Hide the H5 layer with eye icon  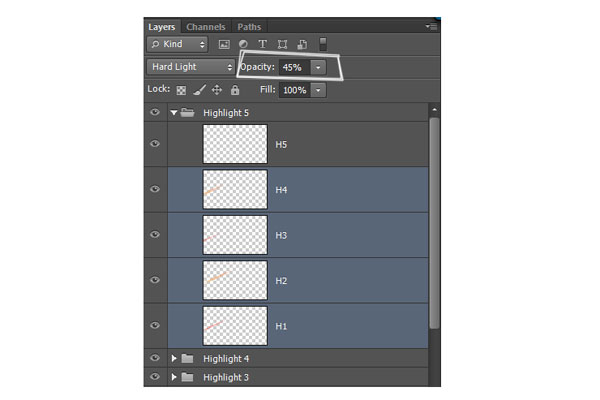pos(155,144)
